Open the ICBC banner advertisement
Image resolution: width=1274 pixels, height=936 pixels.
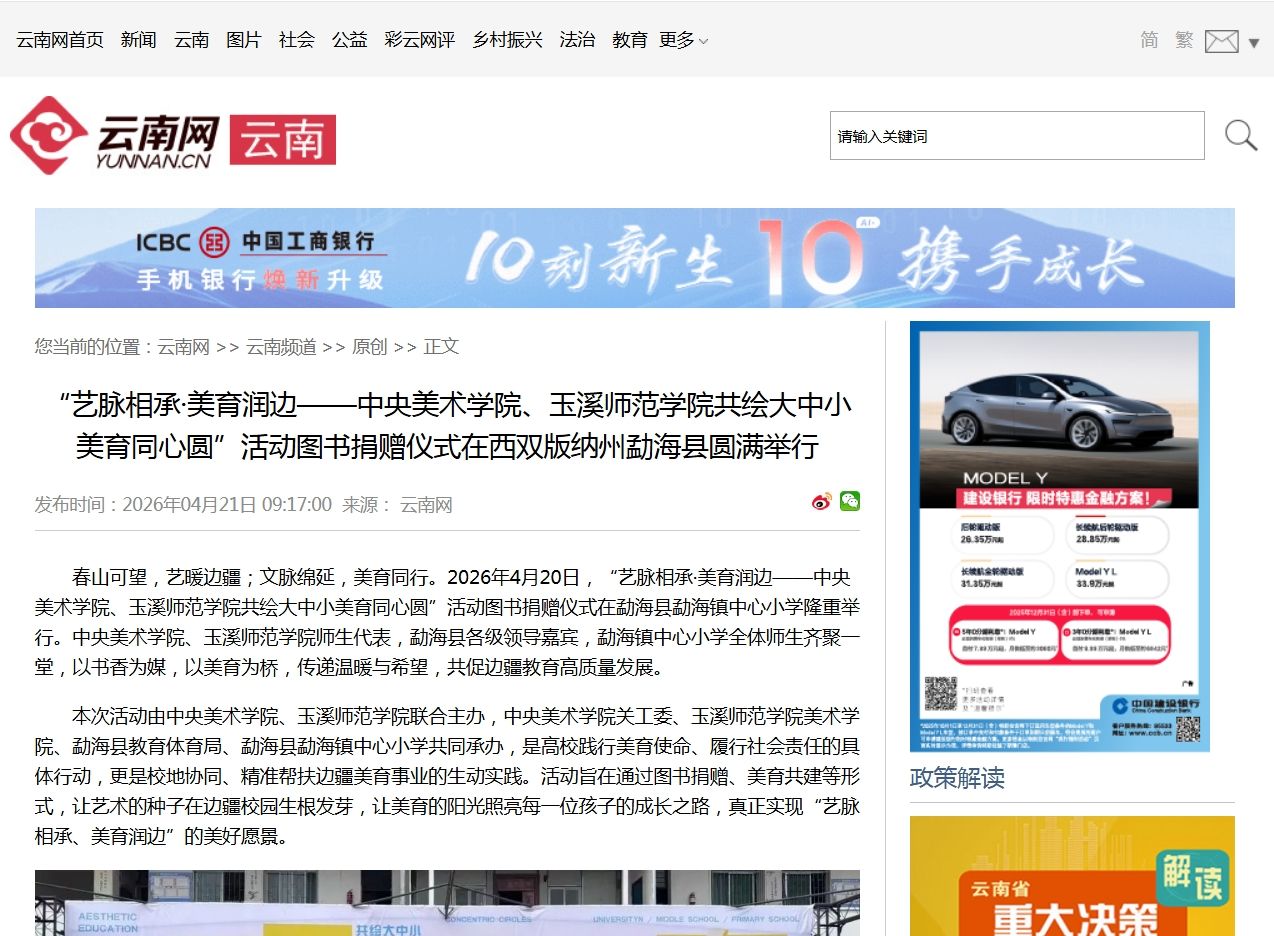(634, 258)
